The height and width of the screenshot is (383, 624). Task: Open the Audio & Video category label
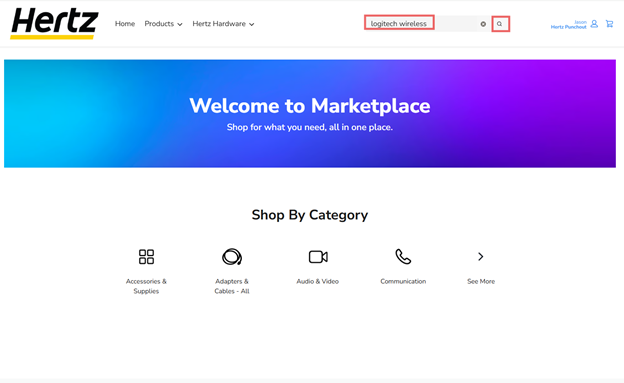[x=318, y=281]
